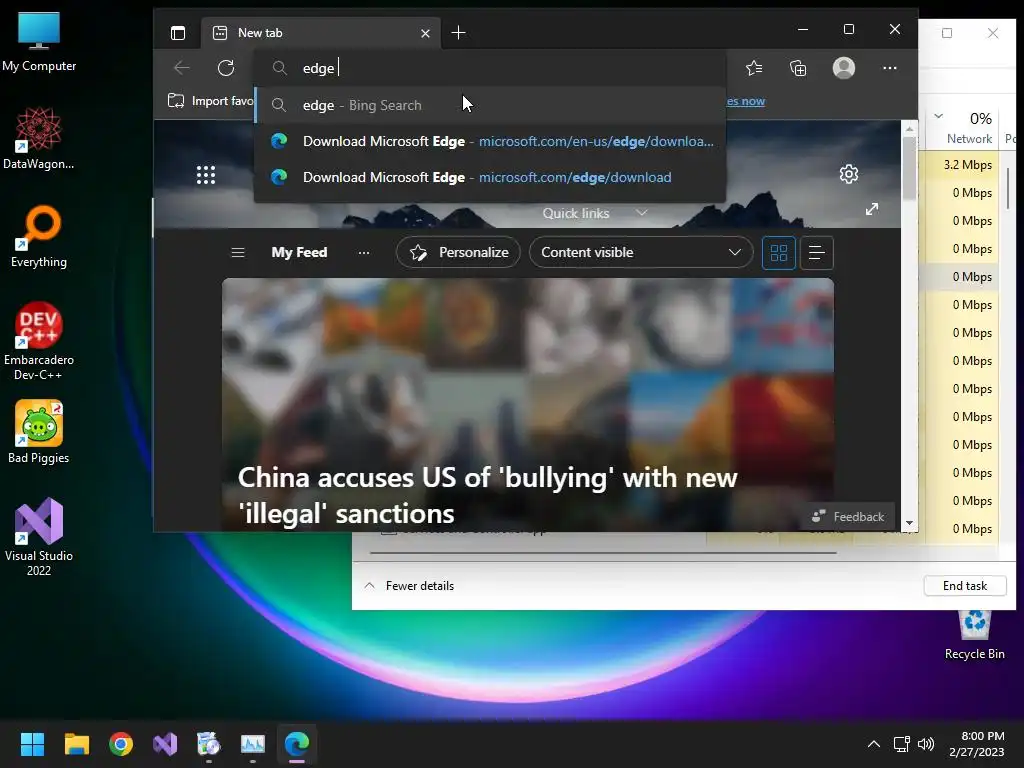Switch feed to list view
The image size is (1024, 768).
tap(816, 253)
